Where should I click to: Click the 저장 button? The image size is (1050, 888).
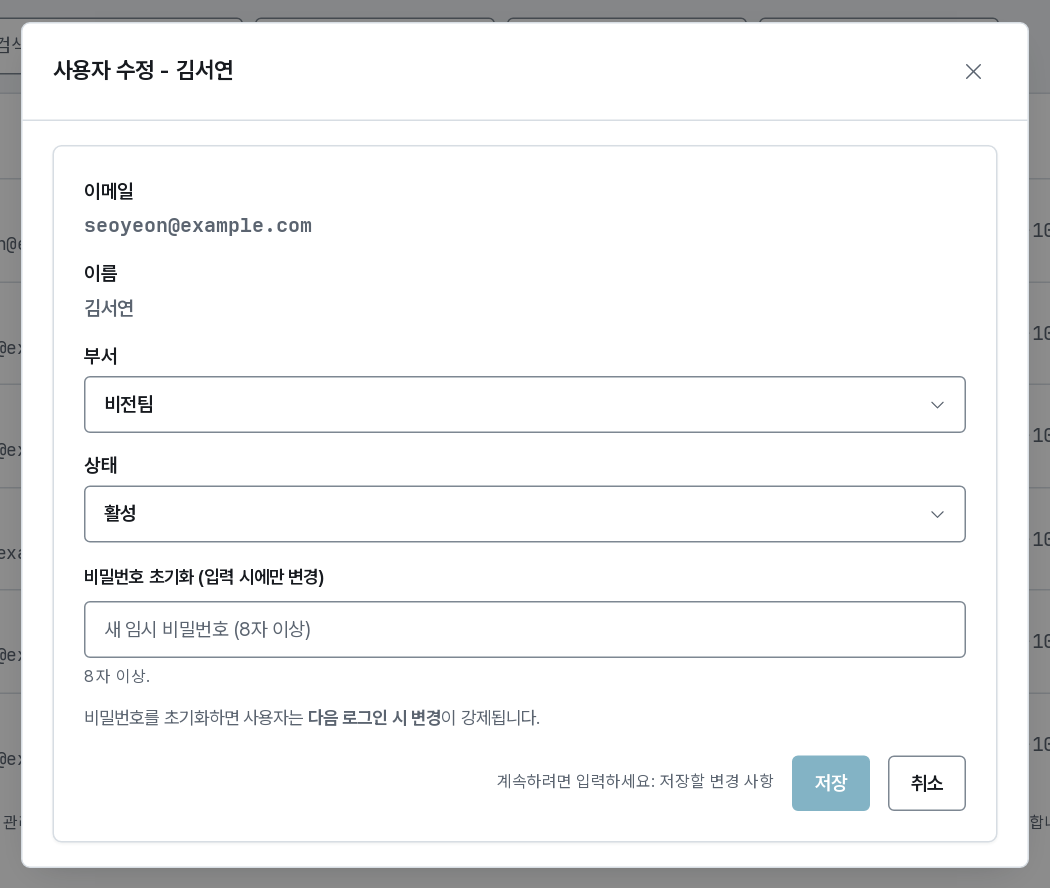pyautogui.click(x=830, y=783)
